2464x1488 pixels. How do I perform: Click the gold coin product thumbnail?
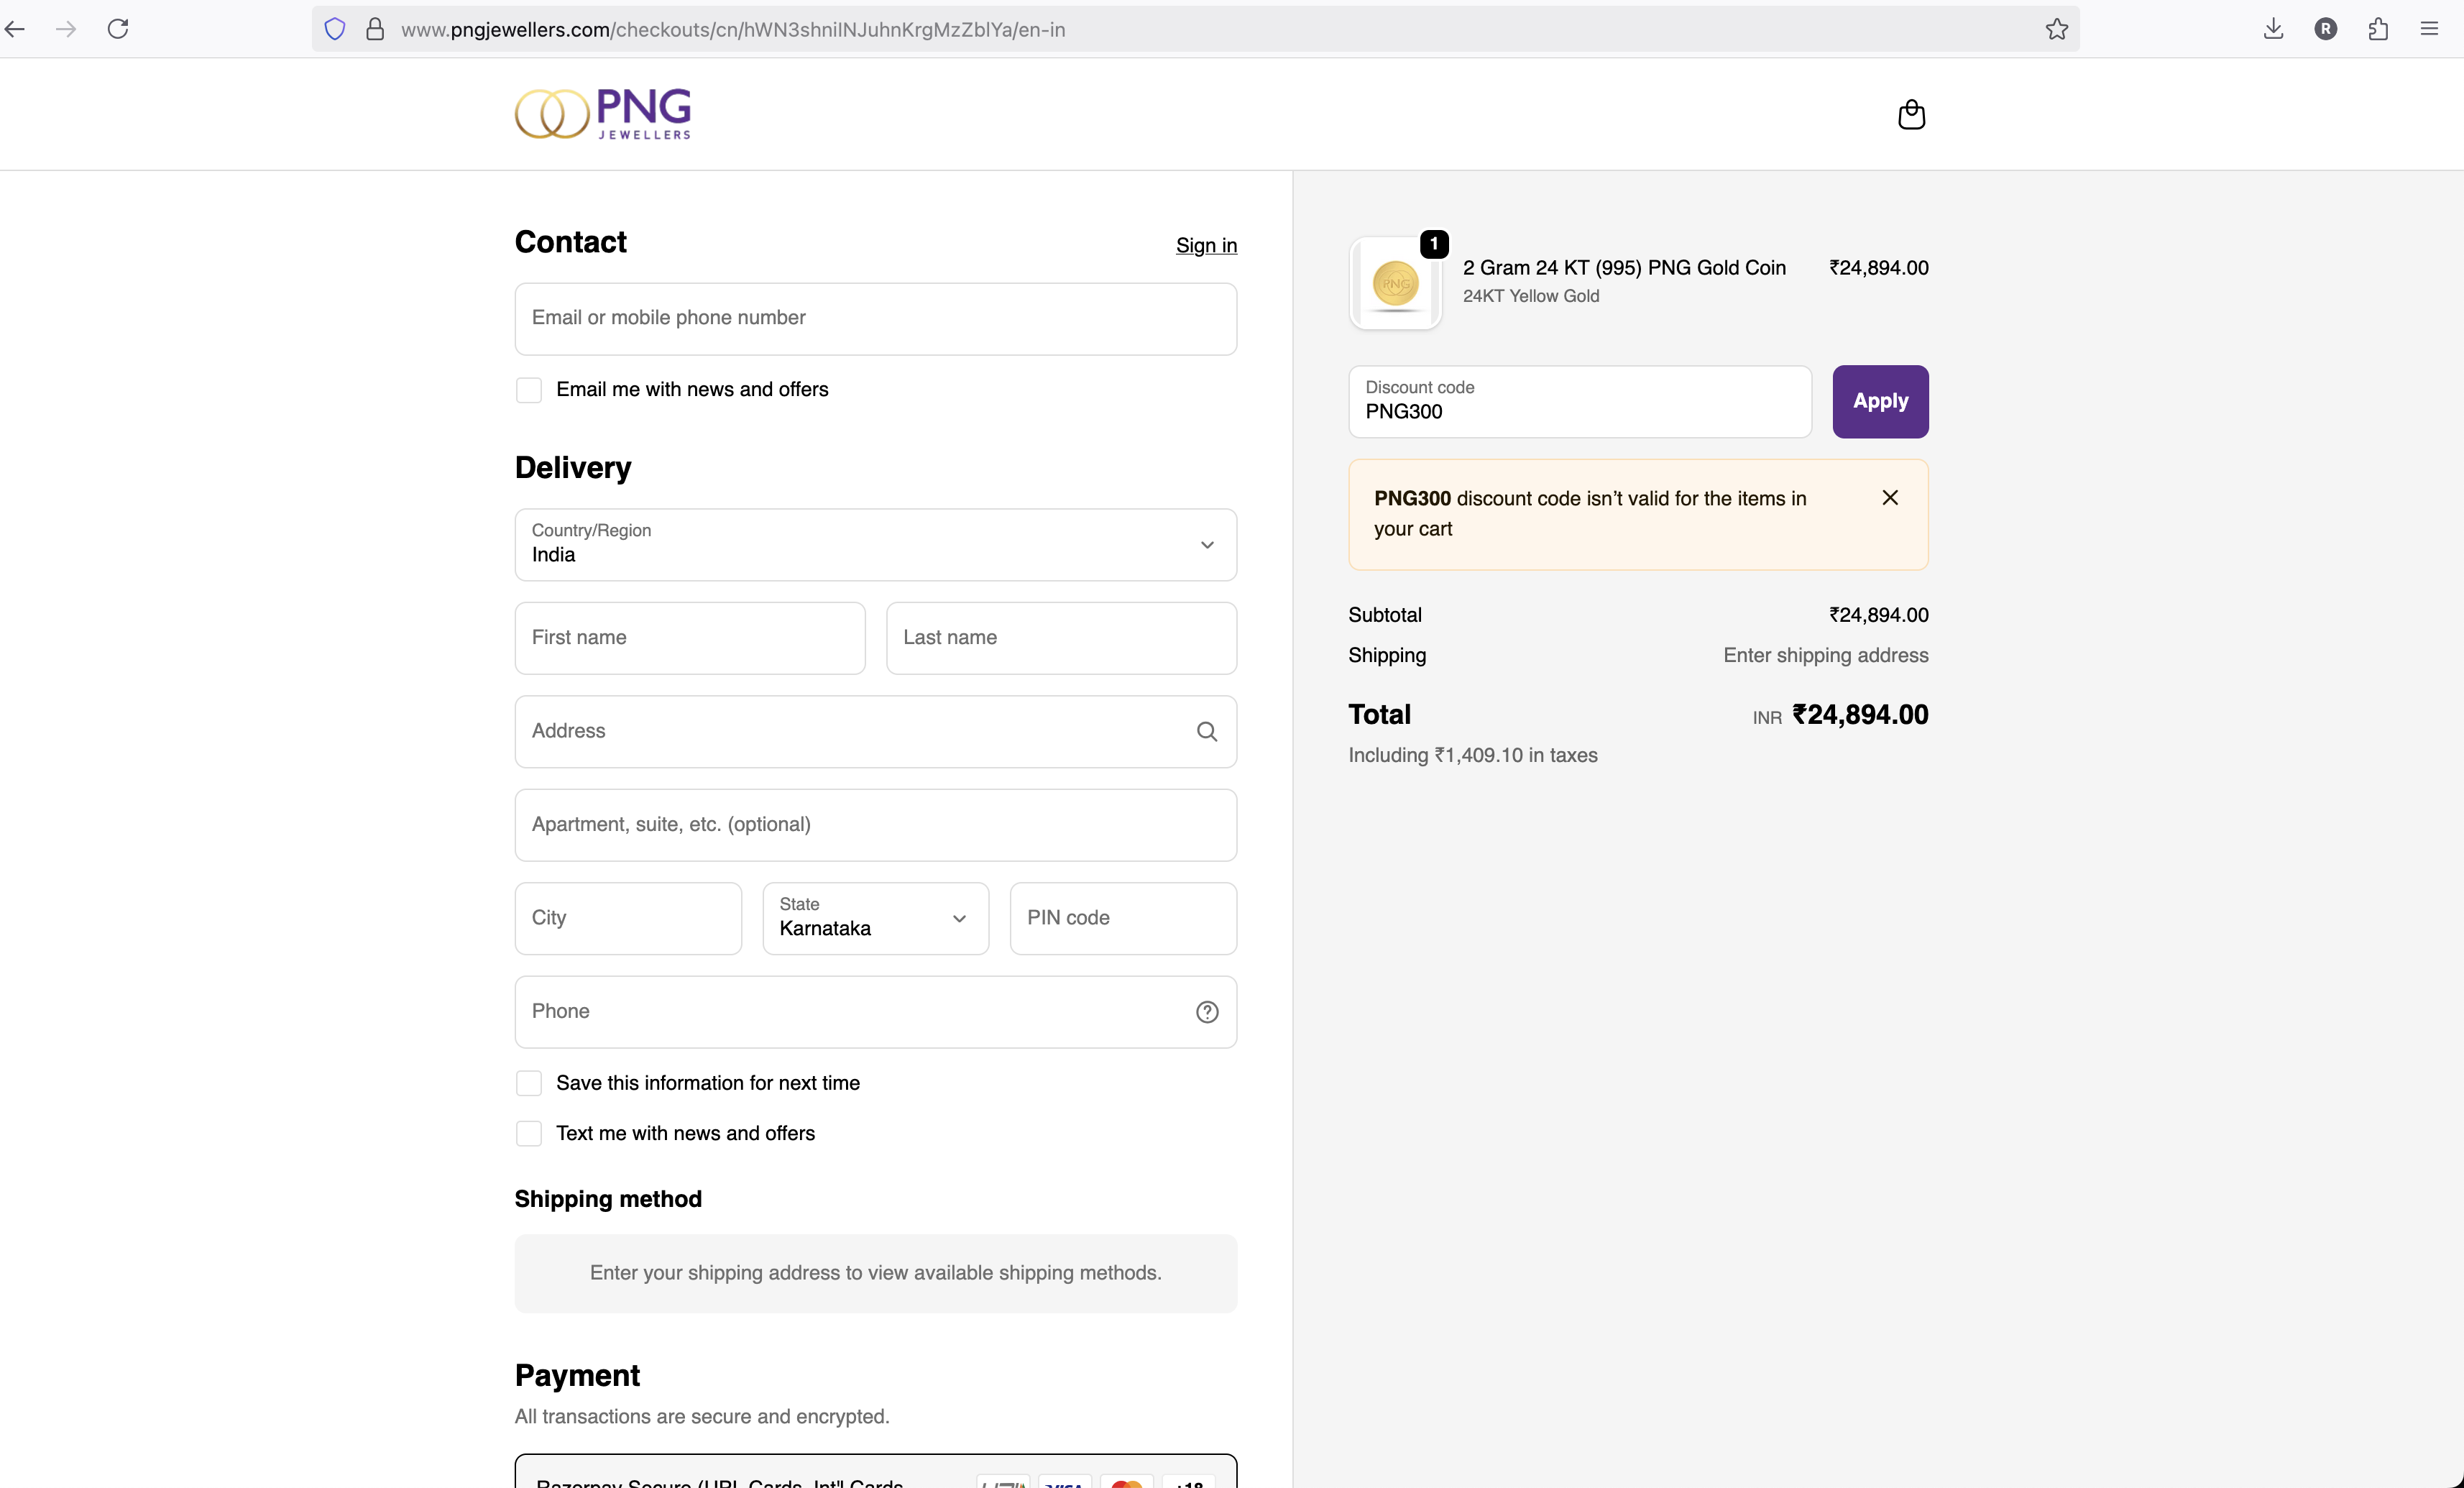coord(1395,284)
